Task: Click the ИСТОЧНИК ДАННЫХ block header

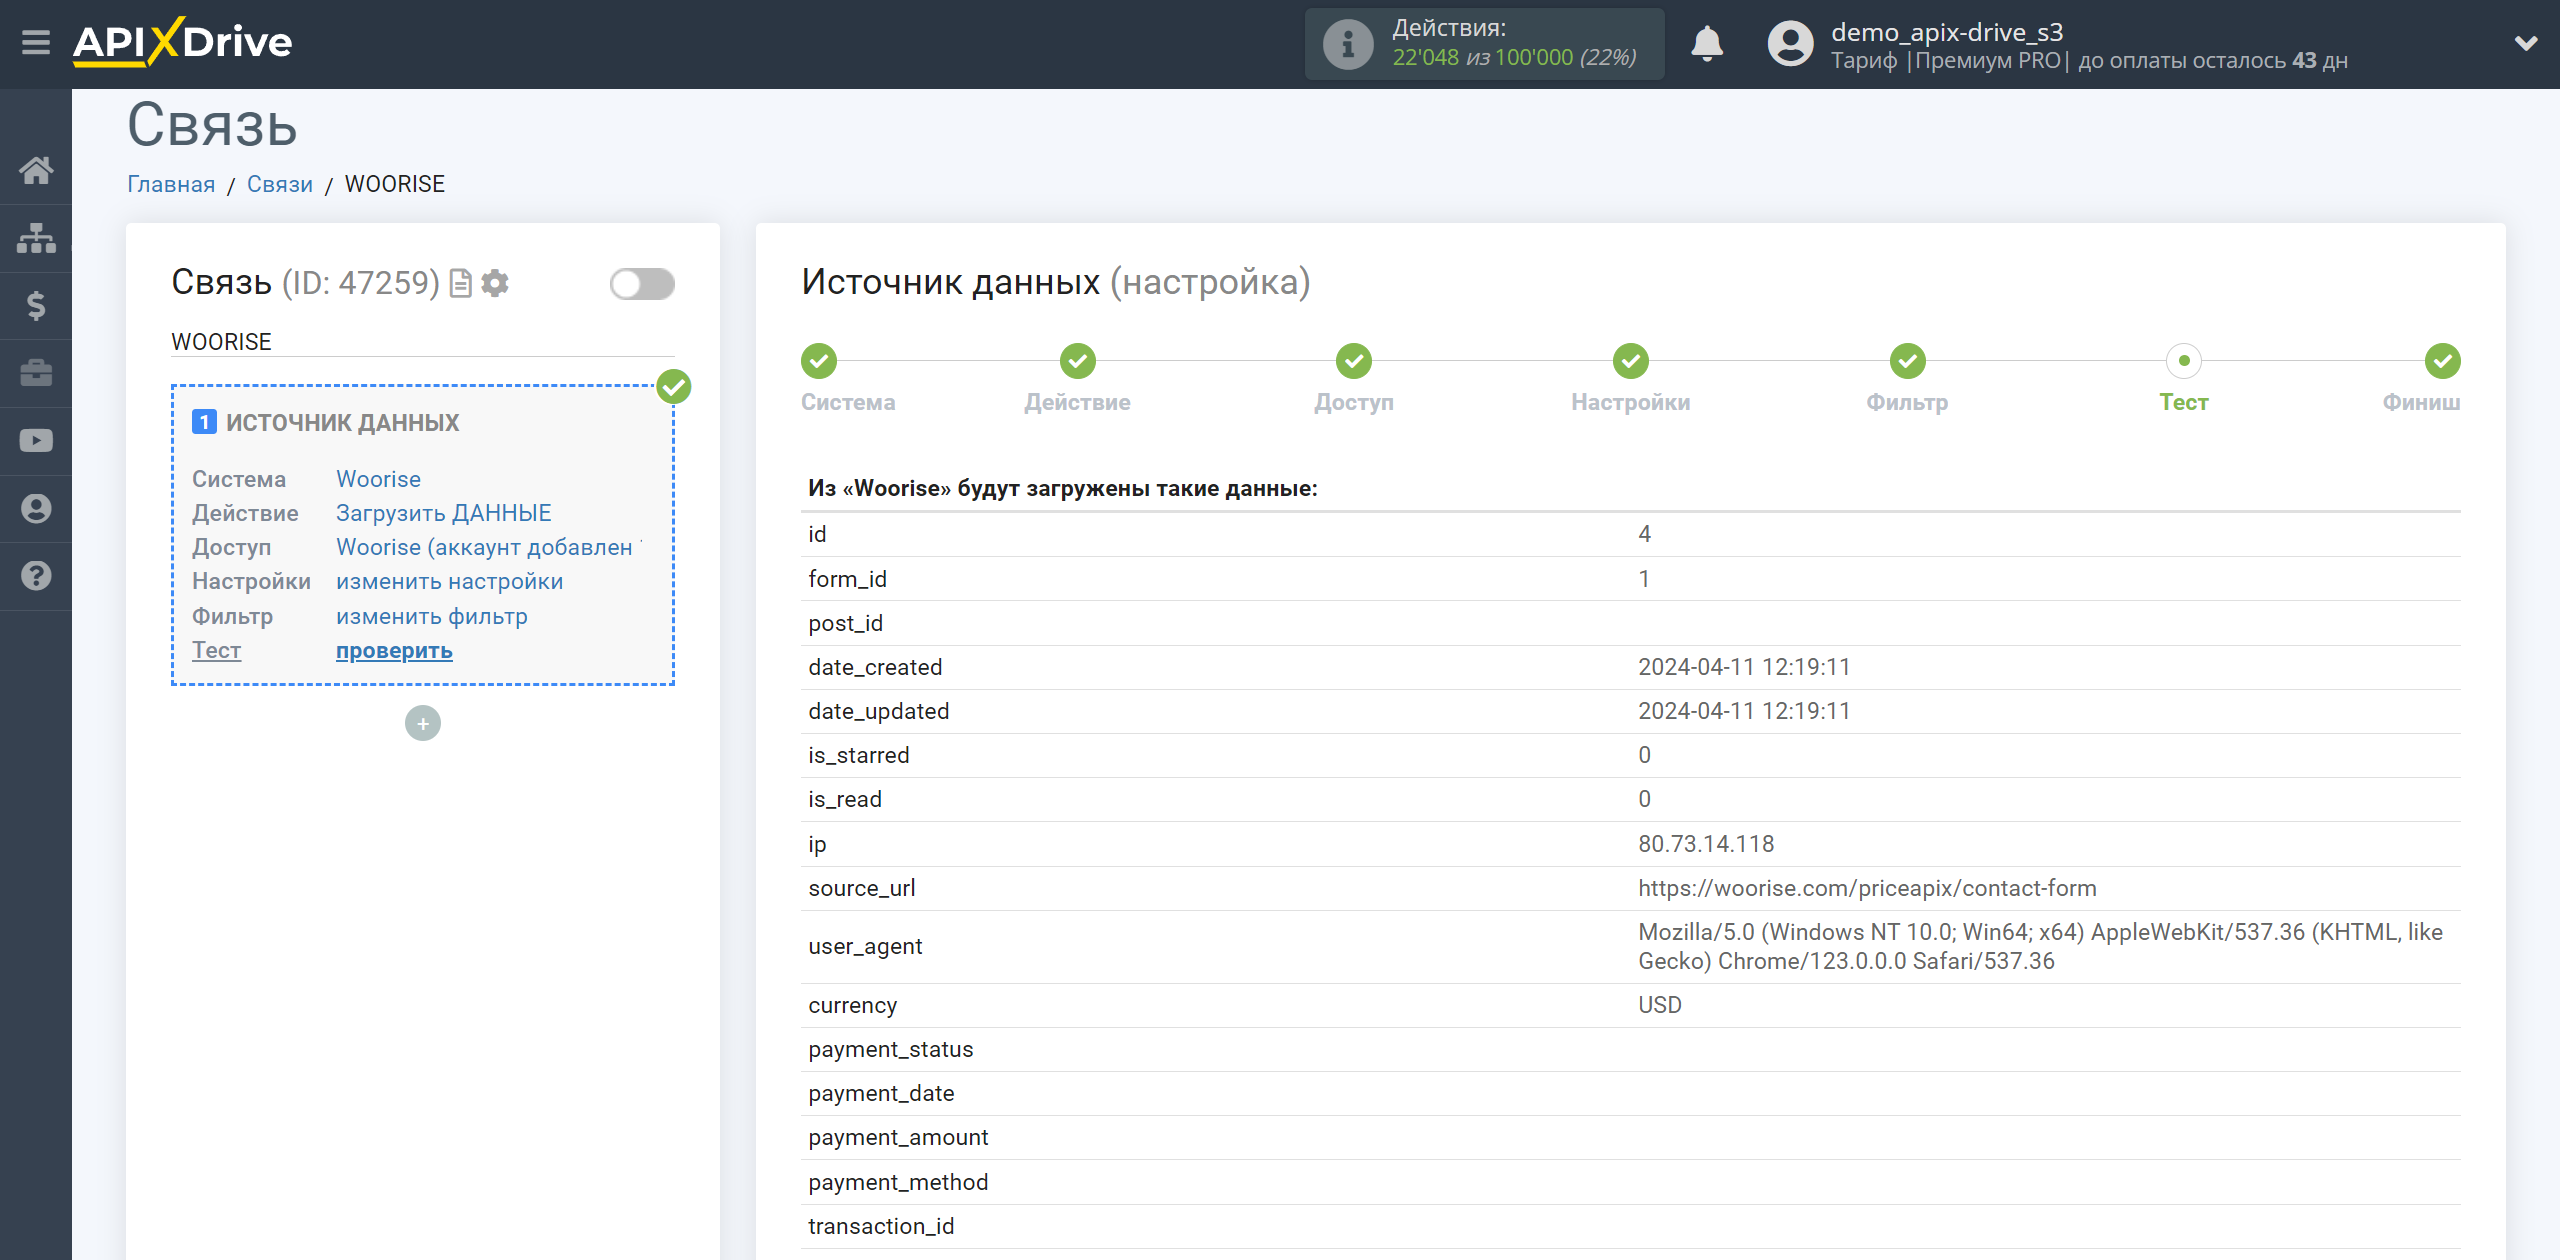Action: point(342,423)
